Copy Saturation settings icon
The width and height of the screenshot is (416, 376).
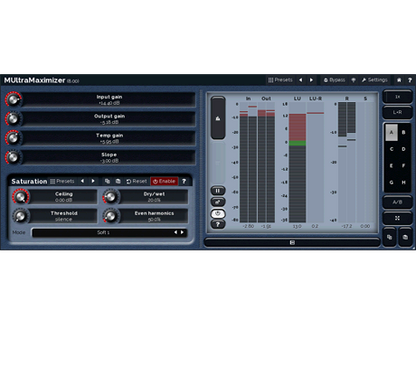pos(107,181)
